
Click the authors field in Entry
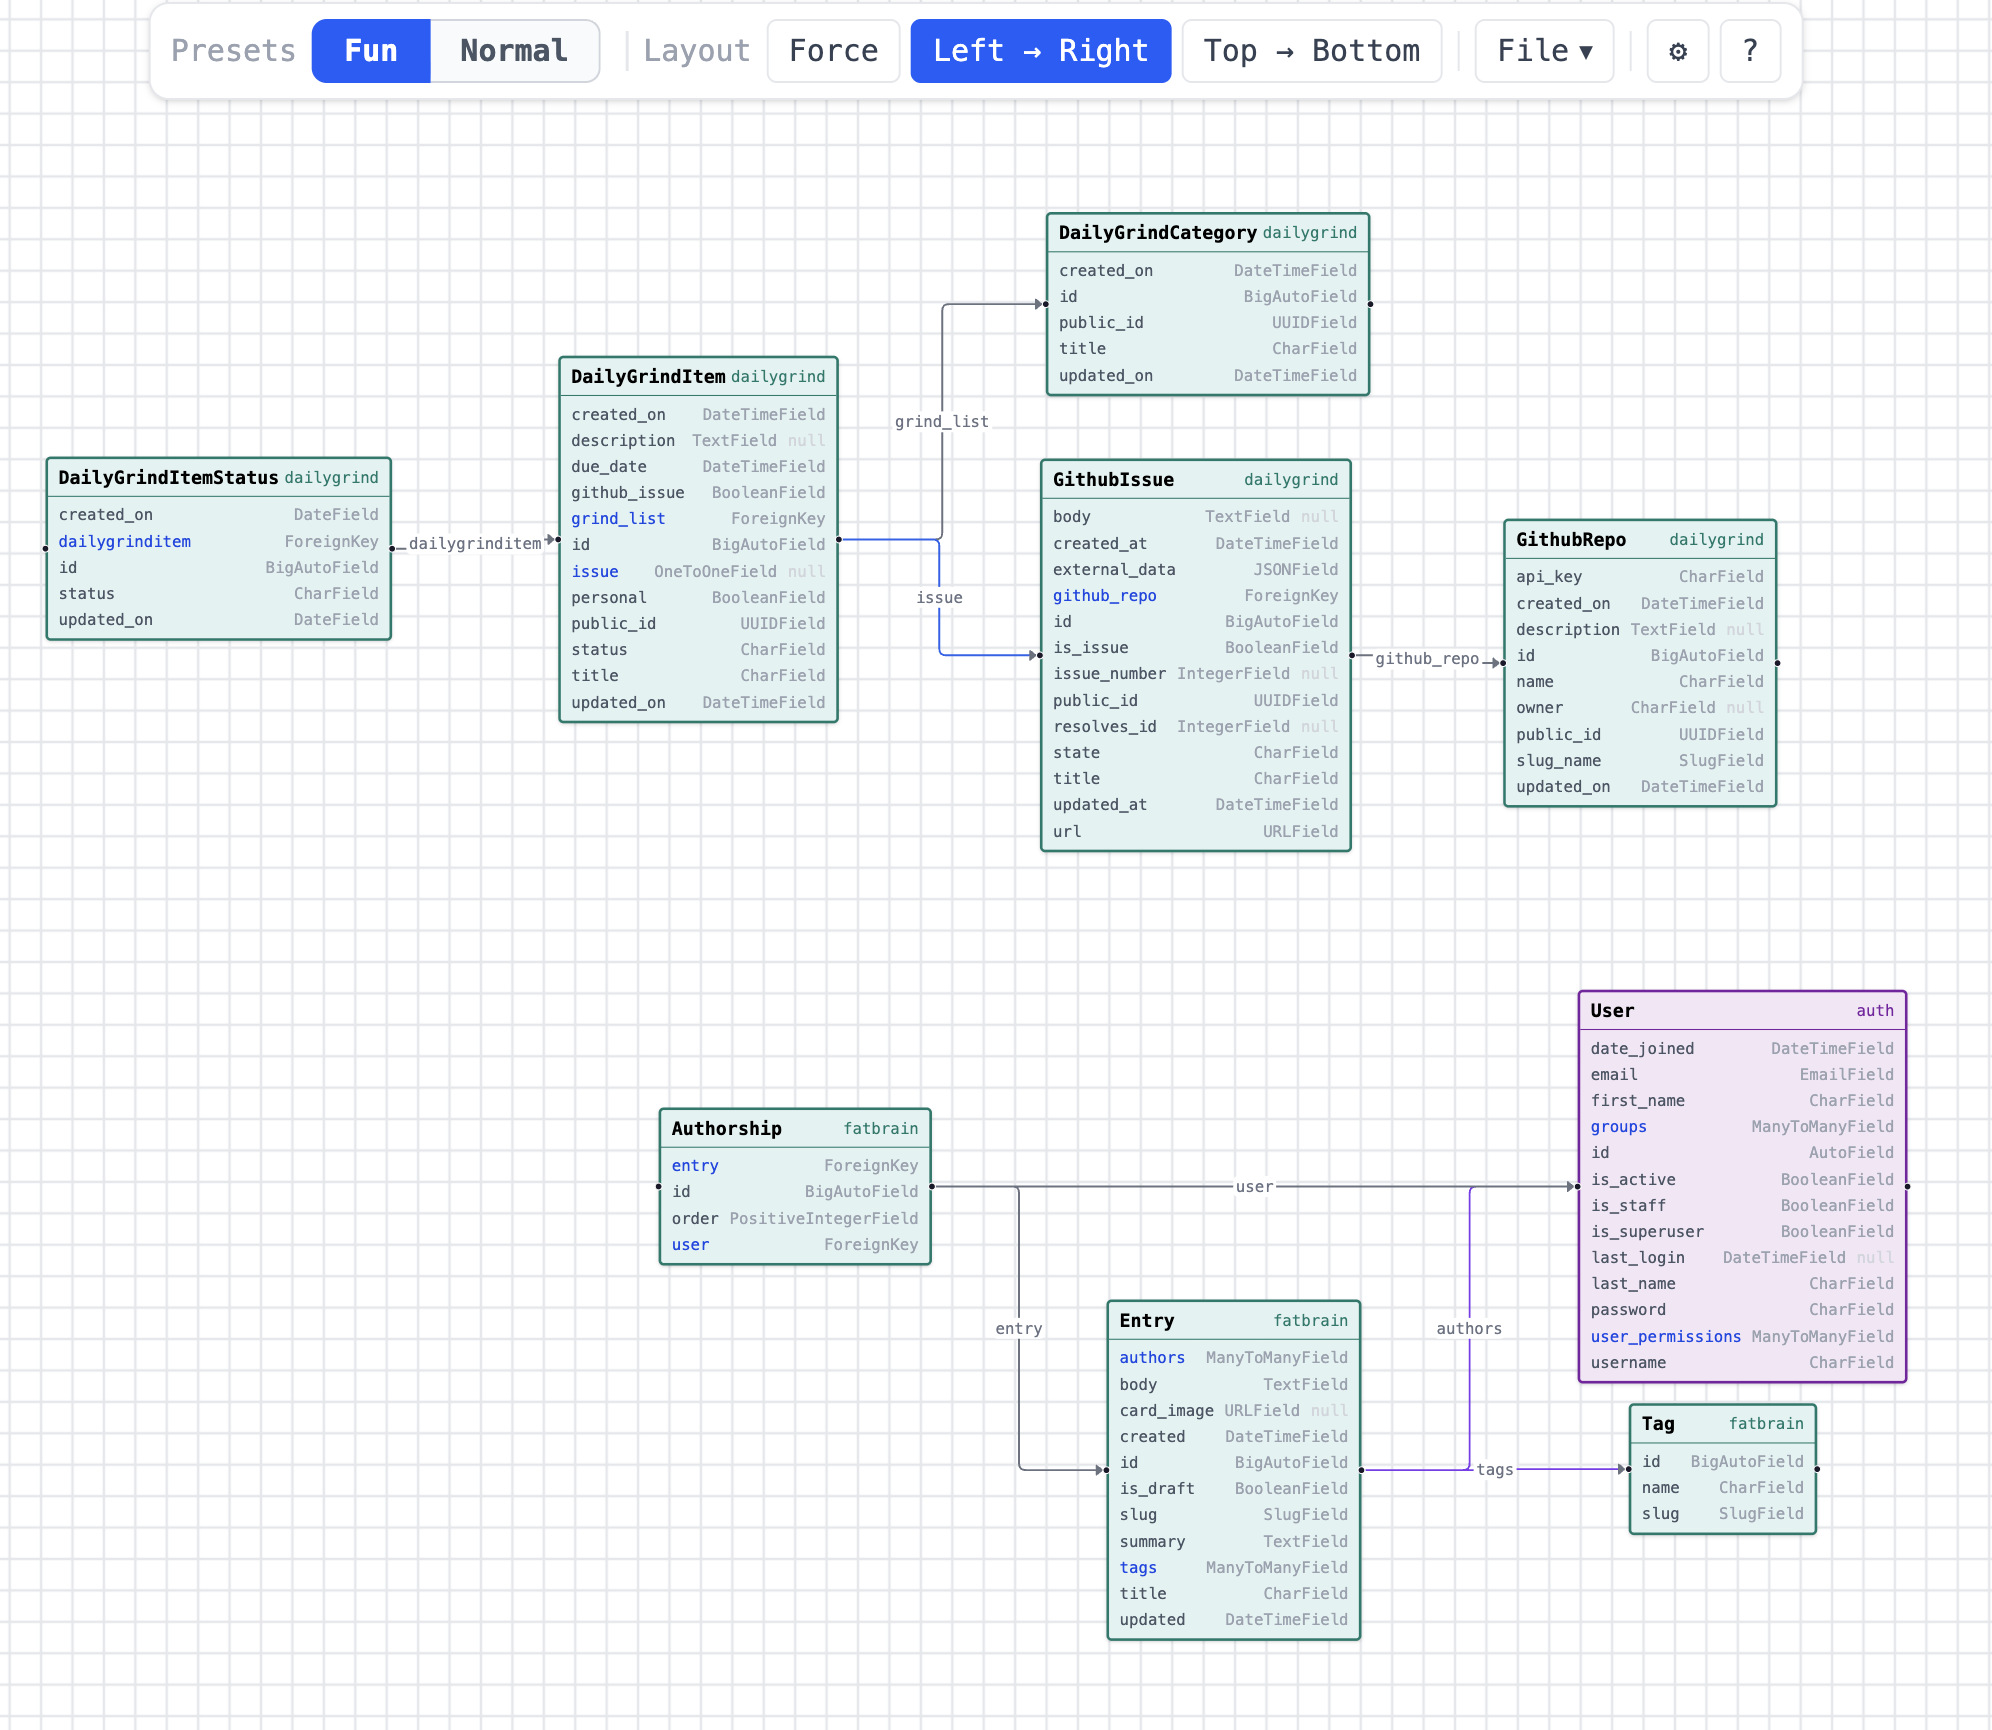pyautogui.click(x=1152, y=1358)
